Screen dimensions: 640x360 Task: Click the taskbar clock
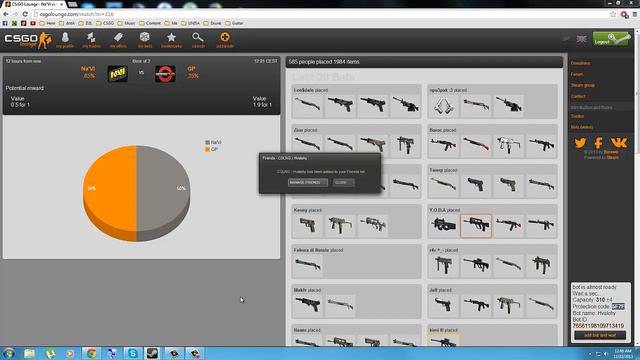(x=623, y=353)
